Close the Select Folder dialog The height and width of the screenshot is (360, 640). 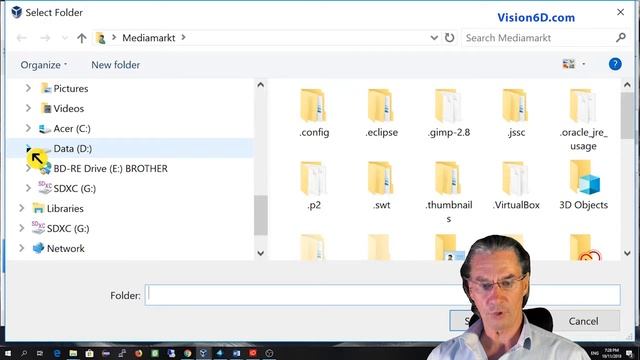tap(620, 12)
